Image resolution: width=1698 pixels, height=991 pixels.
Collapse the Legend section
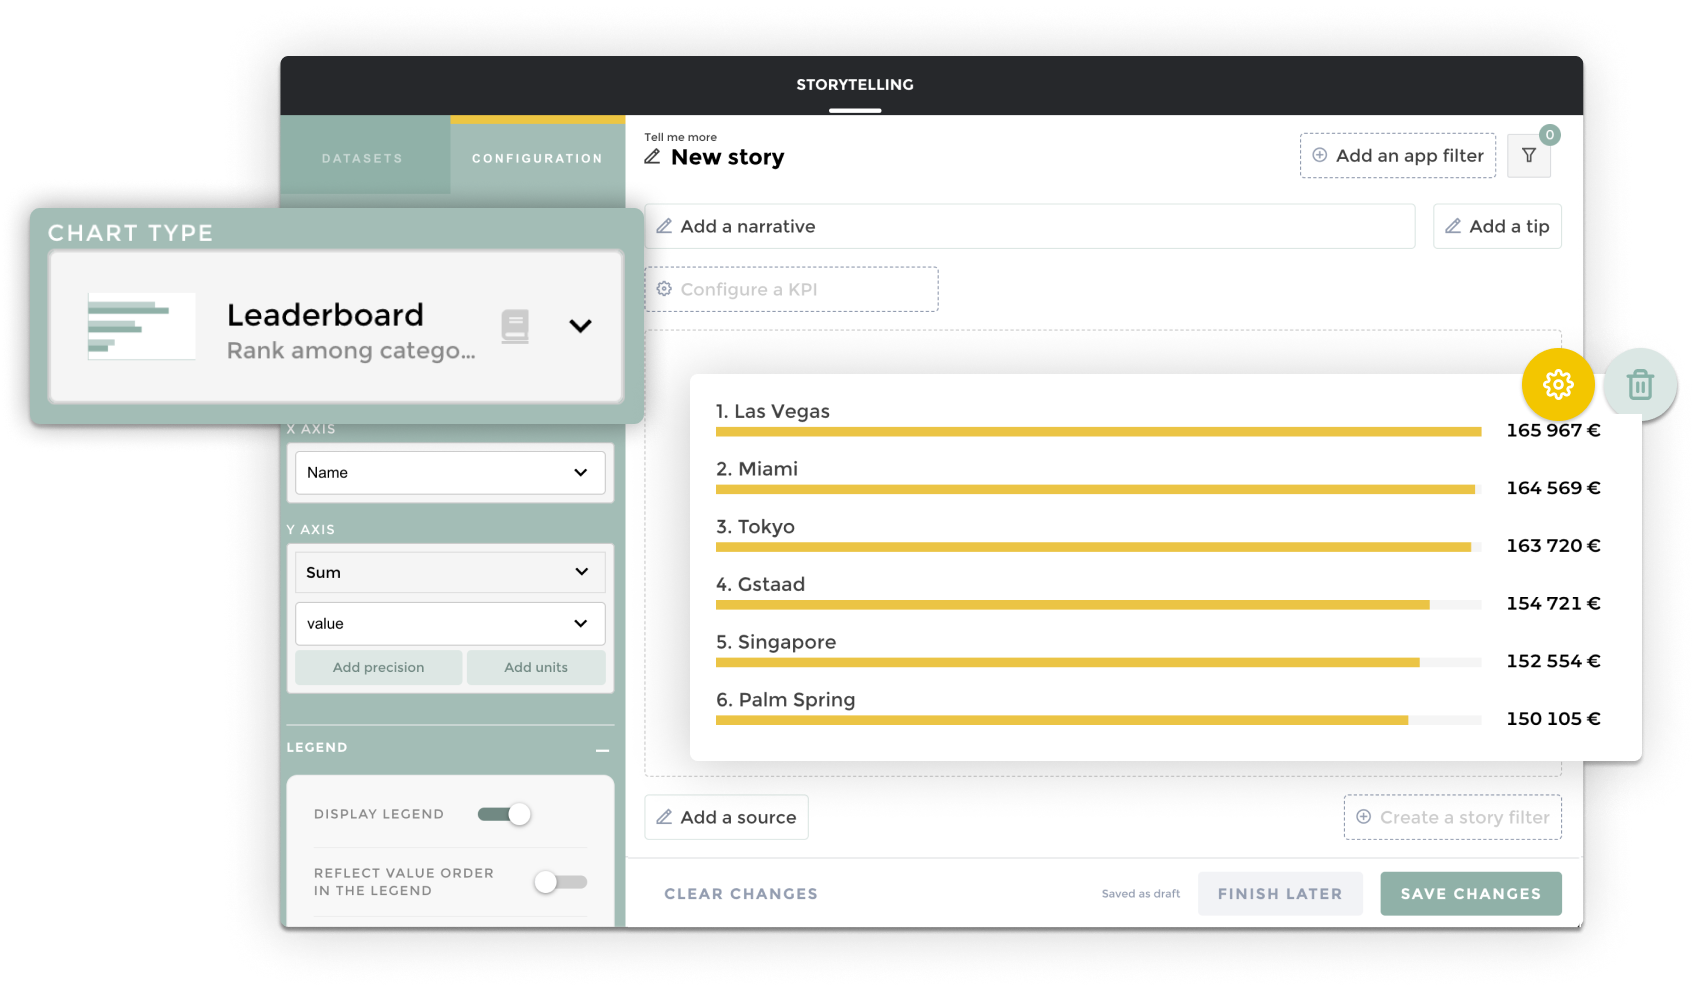pos(602,749)
